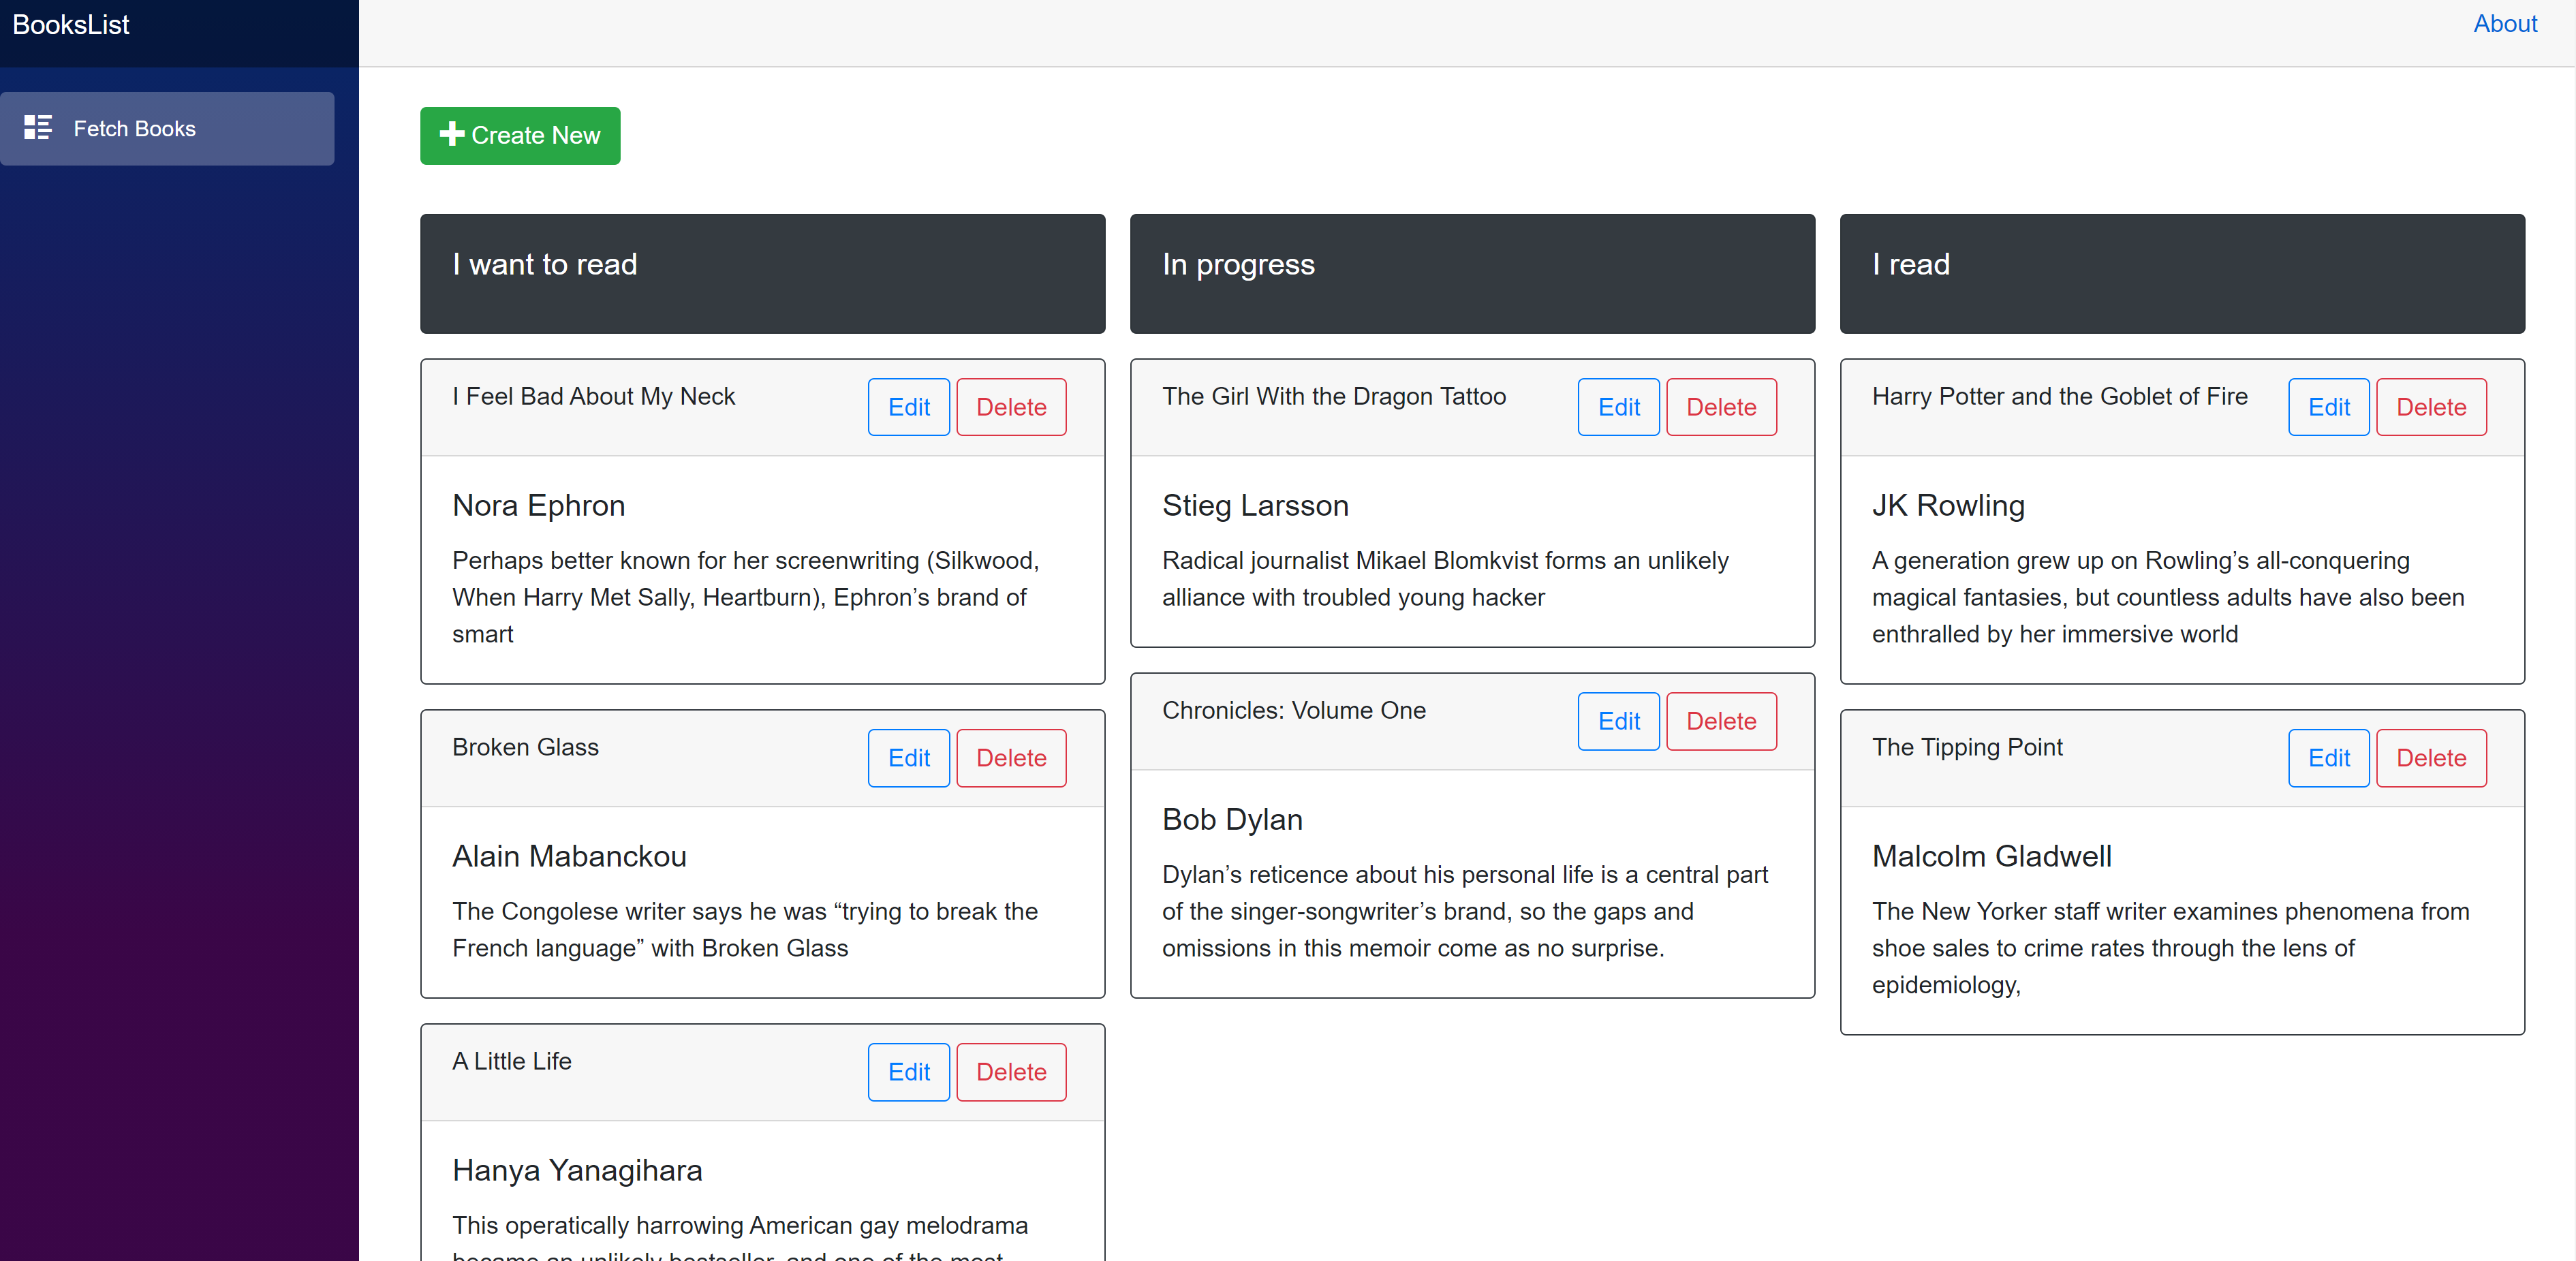Screen dimensions: 2576x1261
Task: Edit The Girl With the Dragon Tattoo
Action: click(1618, 407)
